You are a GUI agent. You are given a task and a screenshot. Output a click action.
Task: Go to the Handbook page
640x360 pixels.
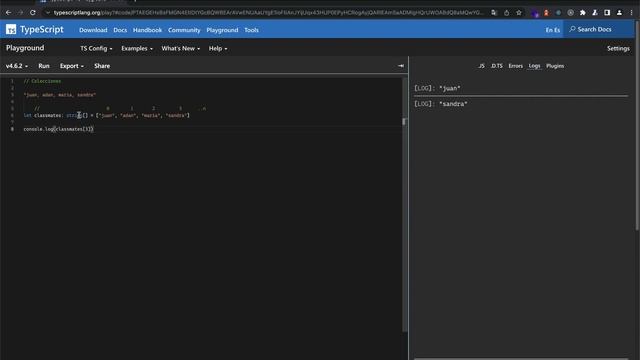tap(147, 30)
